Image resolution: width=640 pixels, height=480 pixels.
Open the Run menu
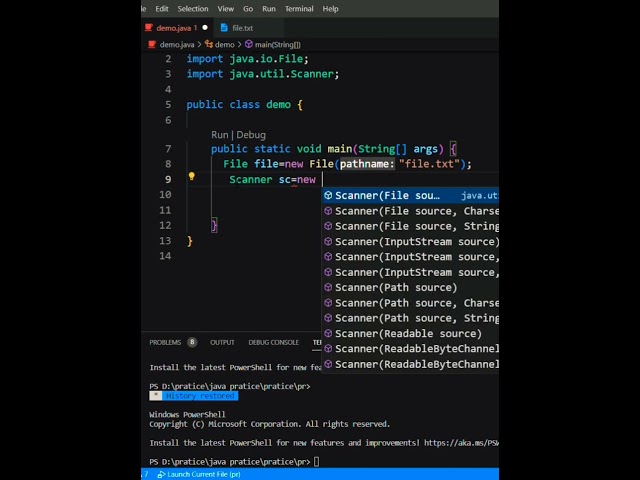click(x=269, y=9)
